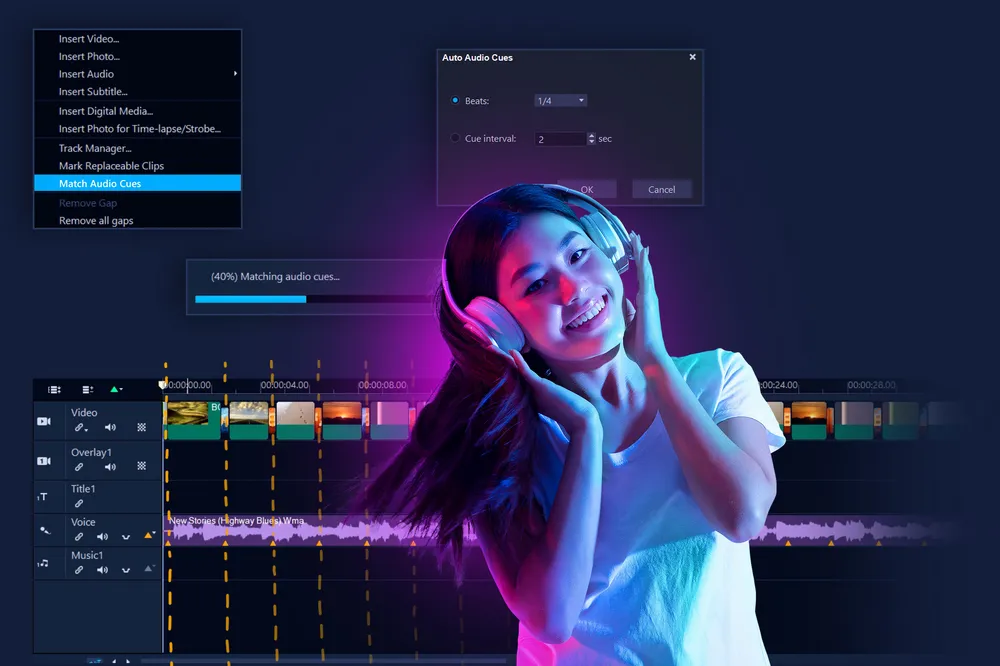Select the Cue interval radio button
This screenshot has width=1000, height=666.
(x=455, y=139)
